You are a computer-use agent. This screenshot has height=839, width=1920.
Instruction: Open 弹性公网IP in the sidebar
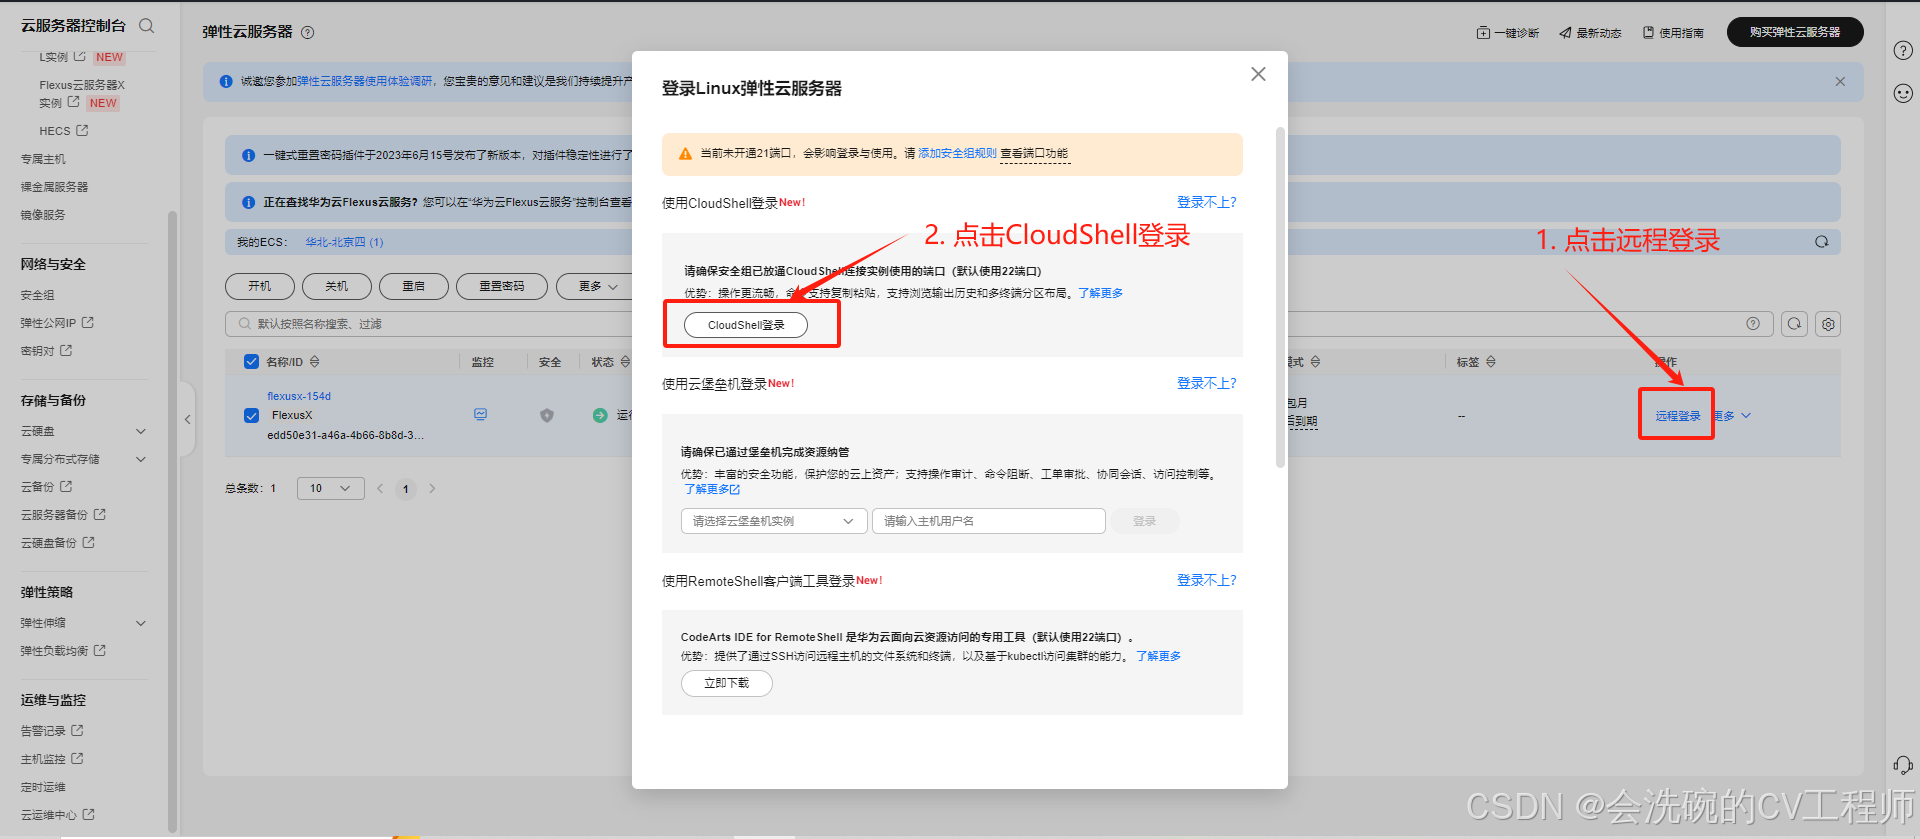pos(57,323)
